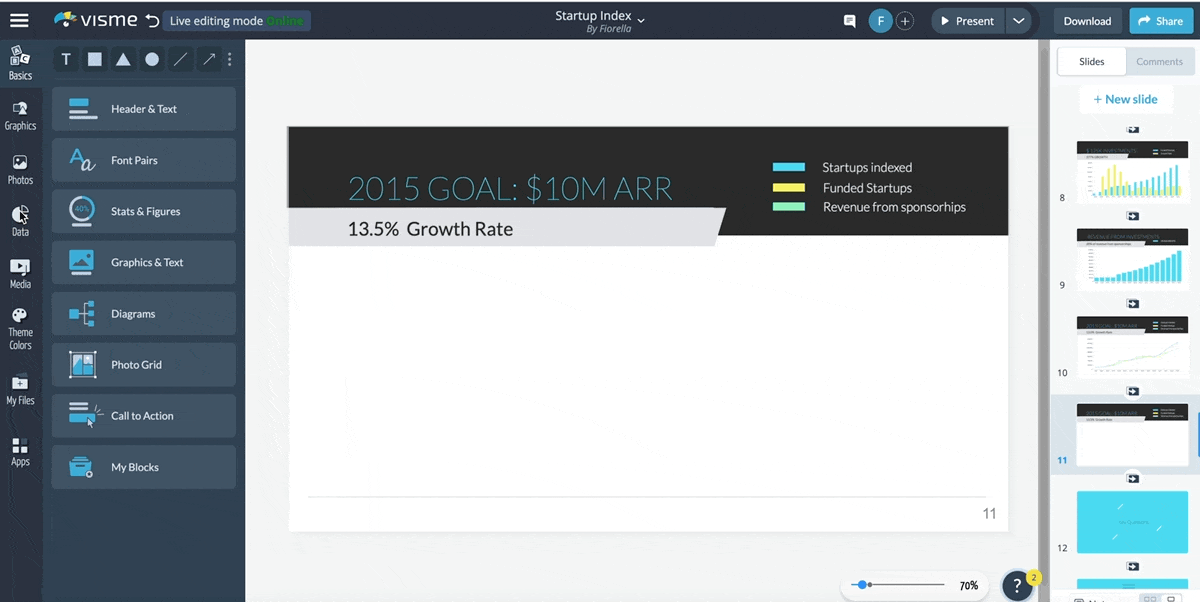Click the undo arrow icon
The image size is (1200, 602).
(x=151, y=21)
